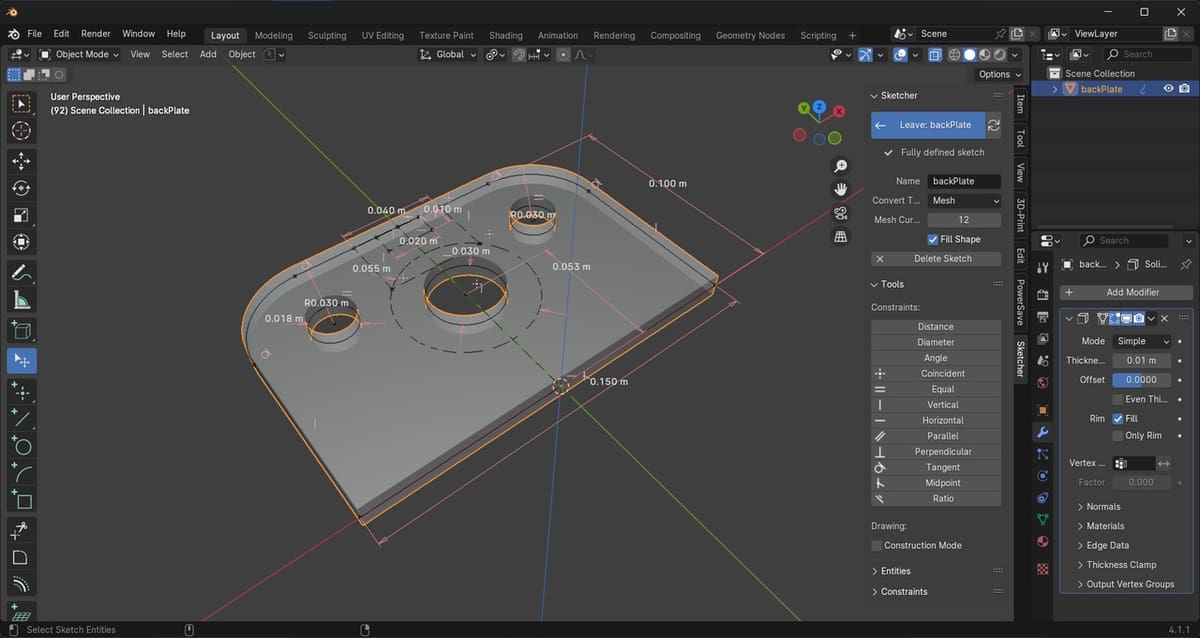Adjust the Mesh Curve Resolution 12 field
The height and width of the screenshot is (638, 1200).
(x=964, y=220)
